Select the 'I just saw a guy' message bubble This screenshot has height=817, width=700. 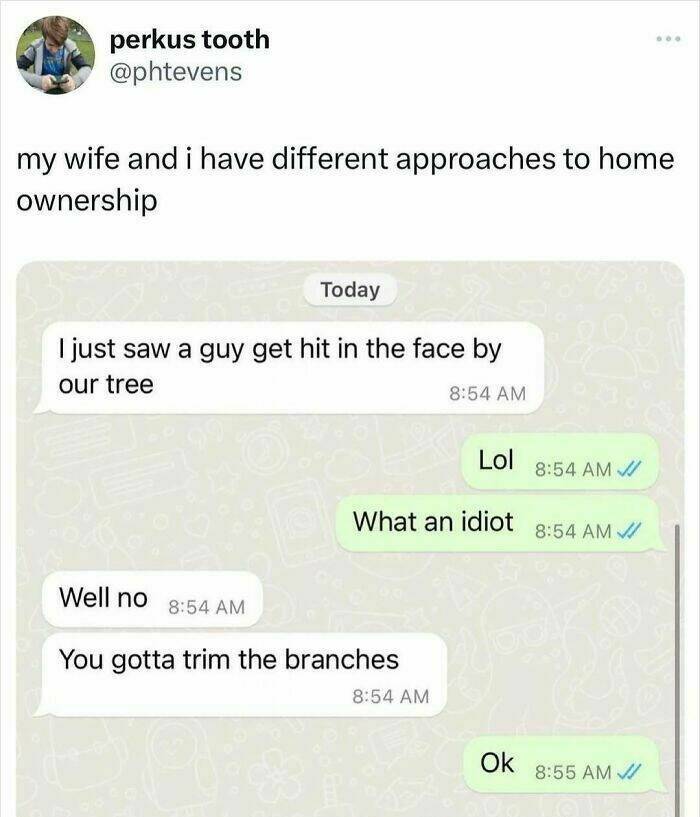[290, 368]
